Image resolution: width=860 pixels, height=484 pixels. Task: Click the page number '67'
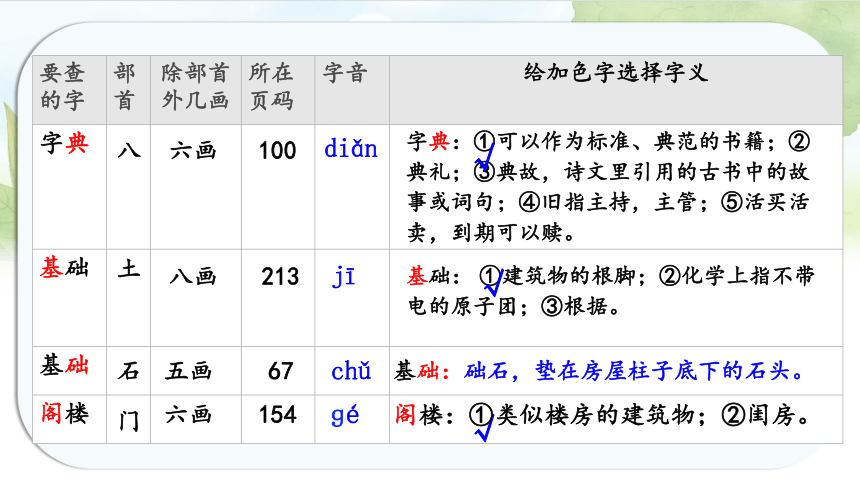click(280, 372)
